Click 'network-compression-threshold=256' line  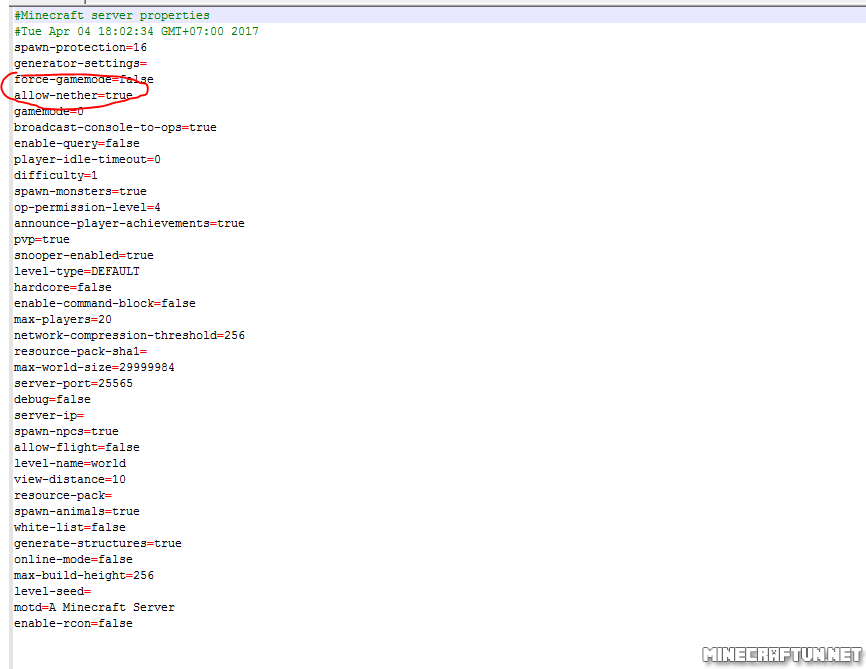[x=129, y=336]
